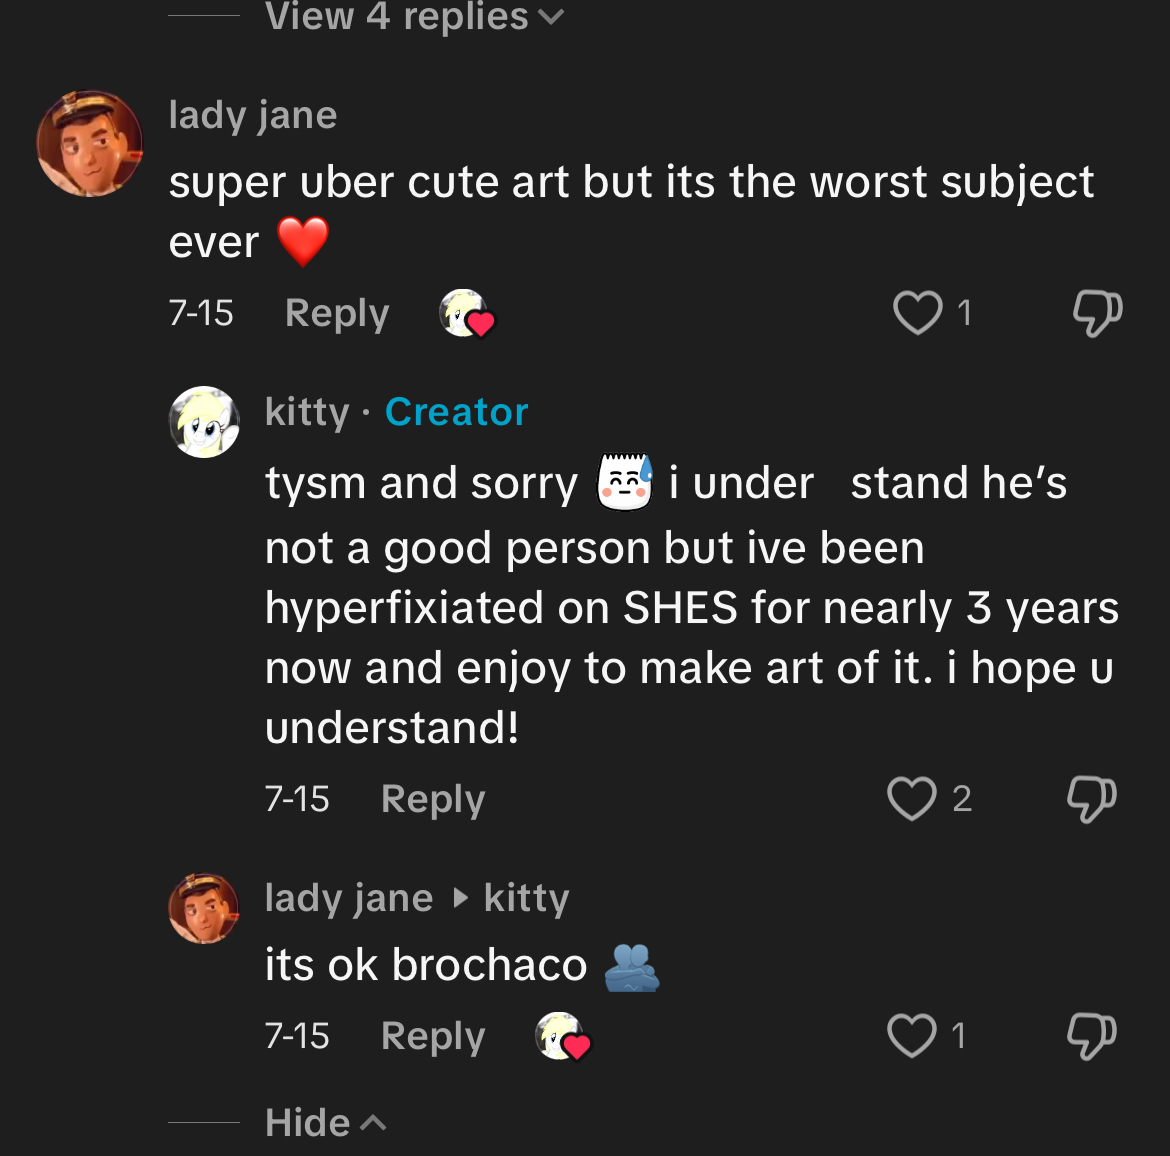This screenshot has height=1156, width=1170.
Task: Dislike lady jane's top comment
Action: point(1097,313)
